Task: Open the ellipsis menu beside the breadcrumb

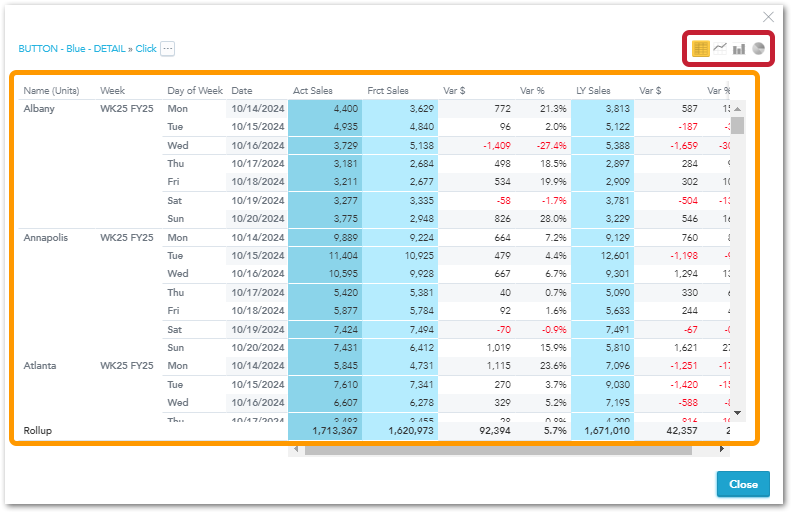Action: [x=167, y=48]
